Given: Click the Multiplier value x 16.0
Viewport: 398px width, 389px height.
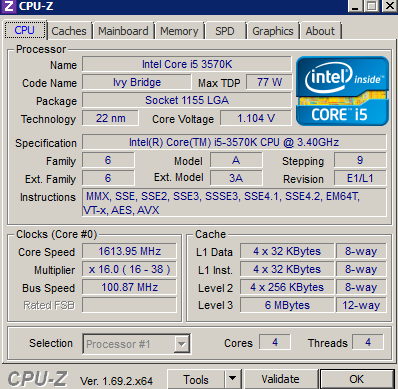Looking at the screenshot, I should [x=129, y=269].
